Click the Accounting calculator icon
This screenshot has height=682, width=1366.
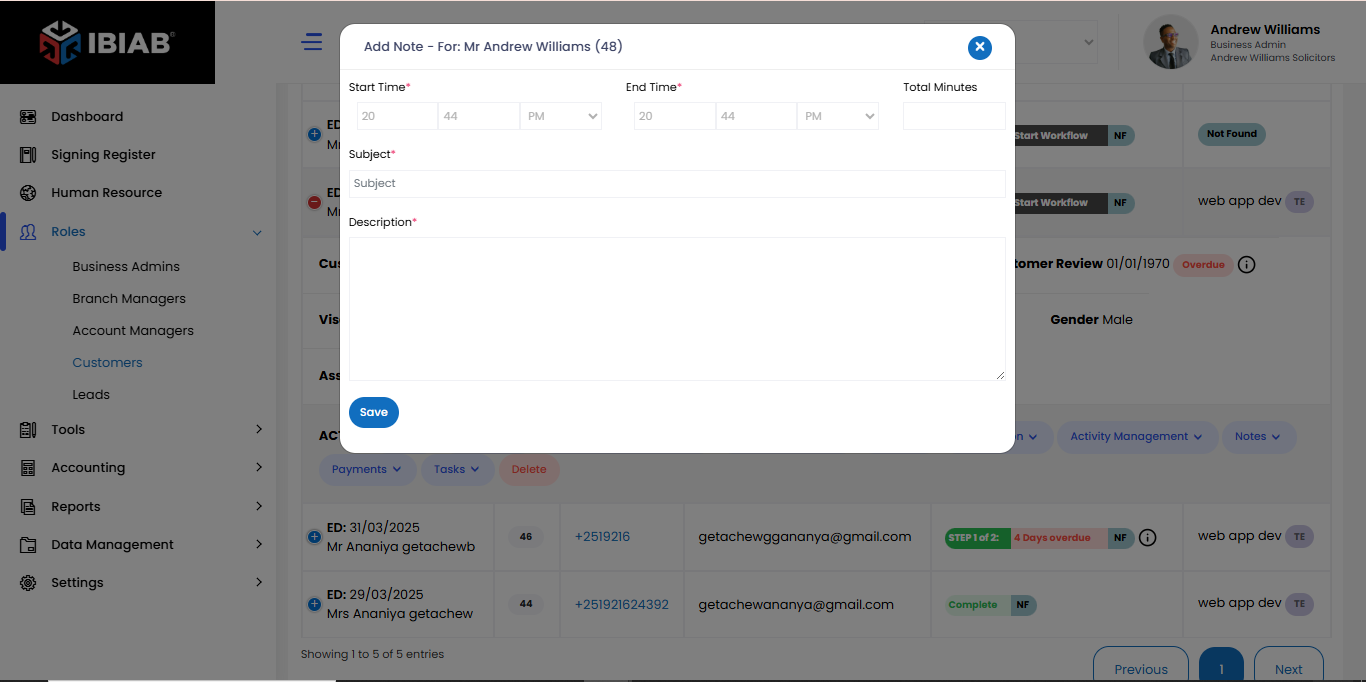28,468
